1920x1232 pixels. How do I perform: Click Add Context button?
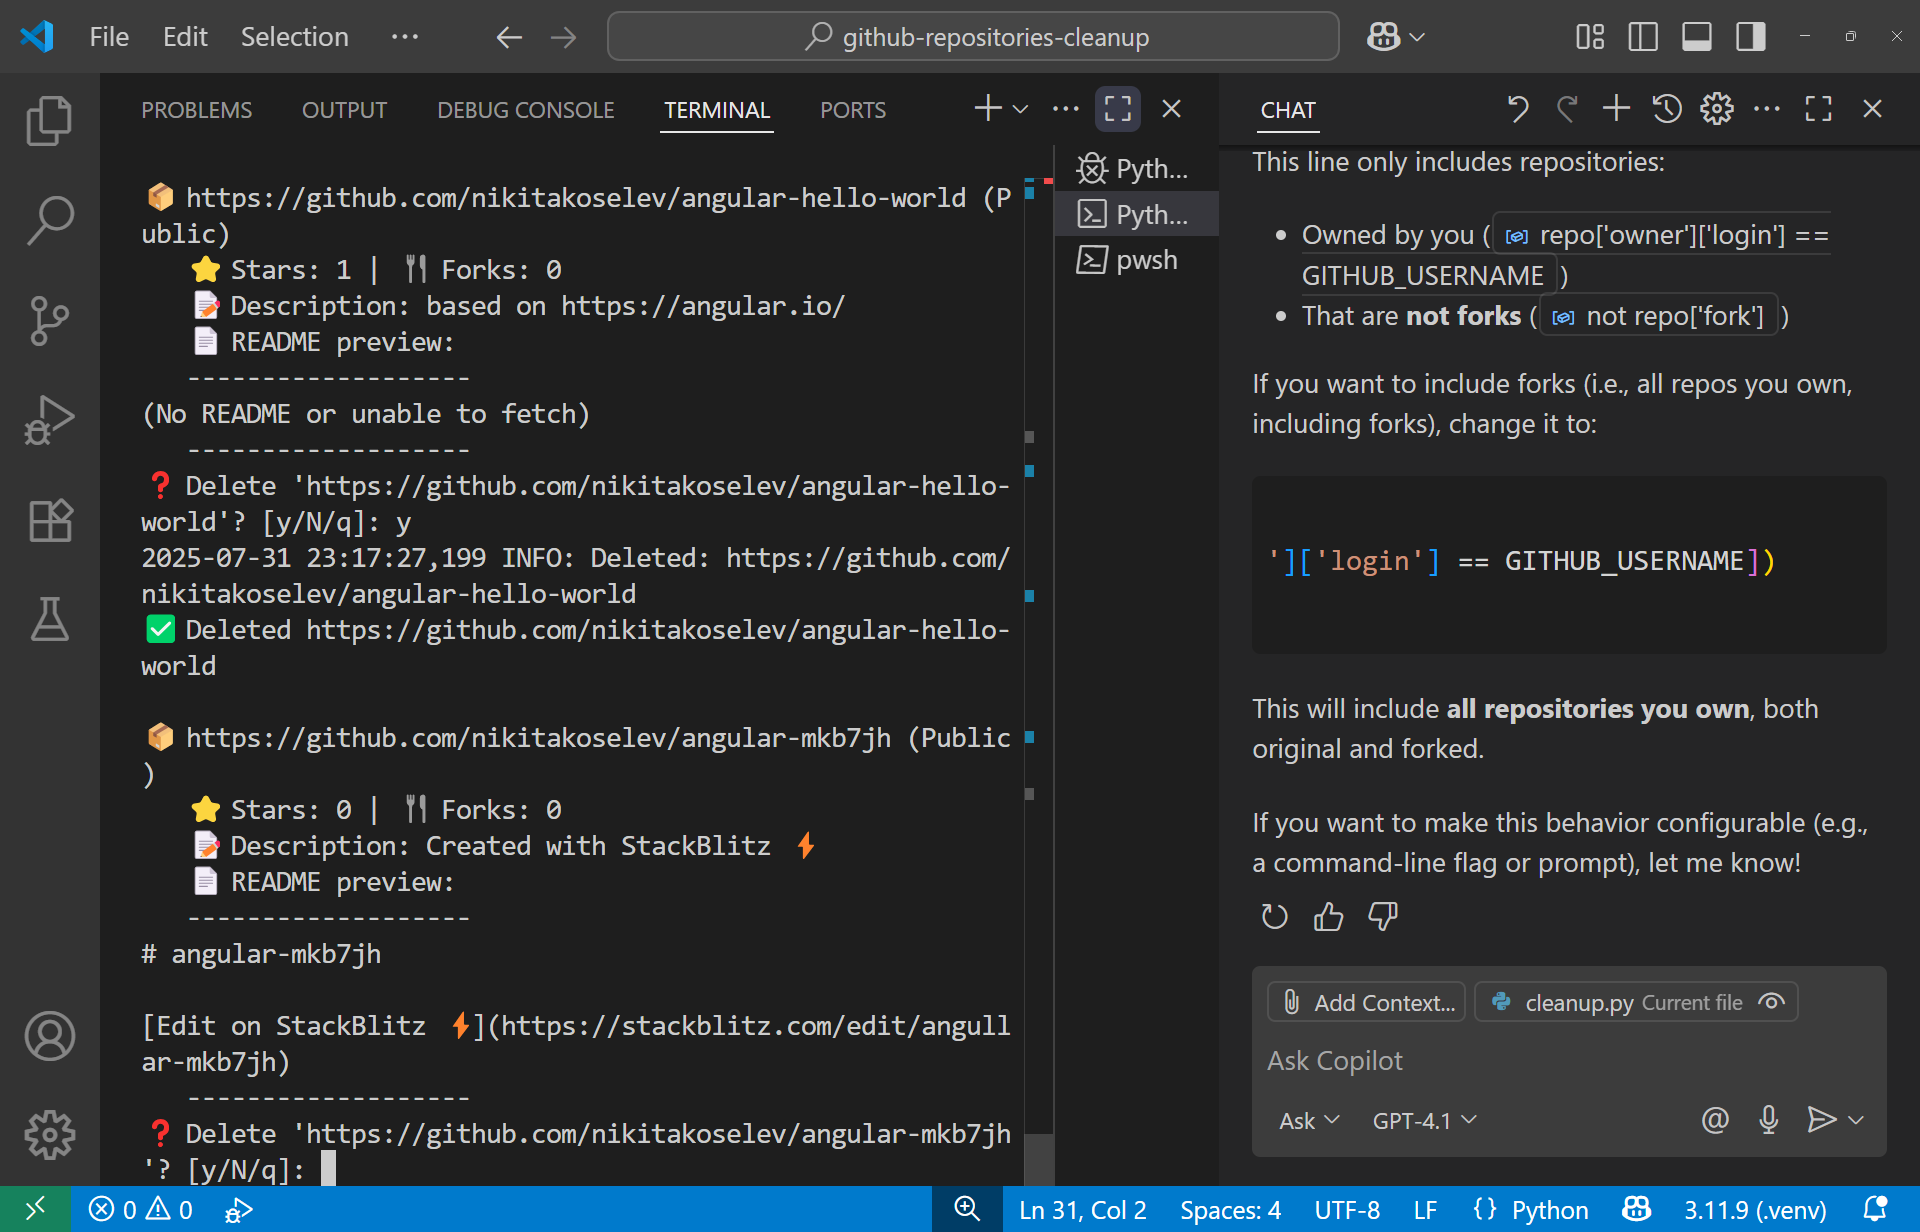[x=1366, y=1002]
